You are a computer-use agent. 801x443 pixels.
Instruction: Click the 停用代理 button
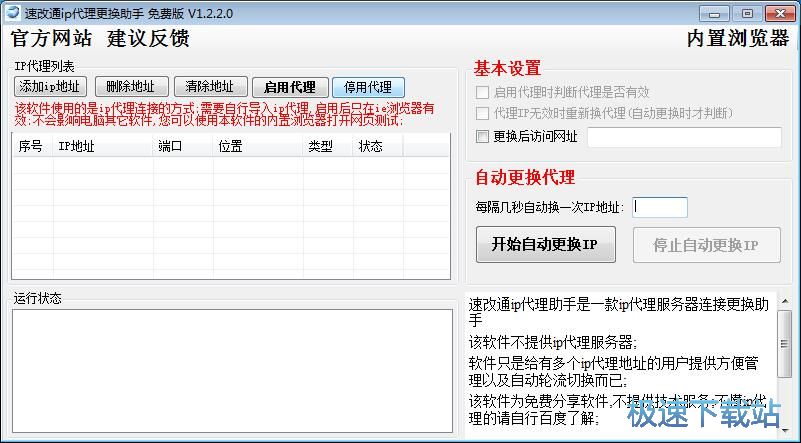click(x=368, y=87)
